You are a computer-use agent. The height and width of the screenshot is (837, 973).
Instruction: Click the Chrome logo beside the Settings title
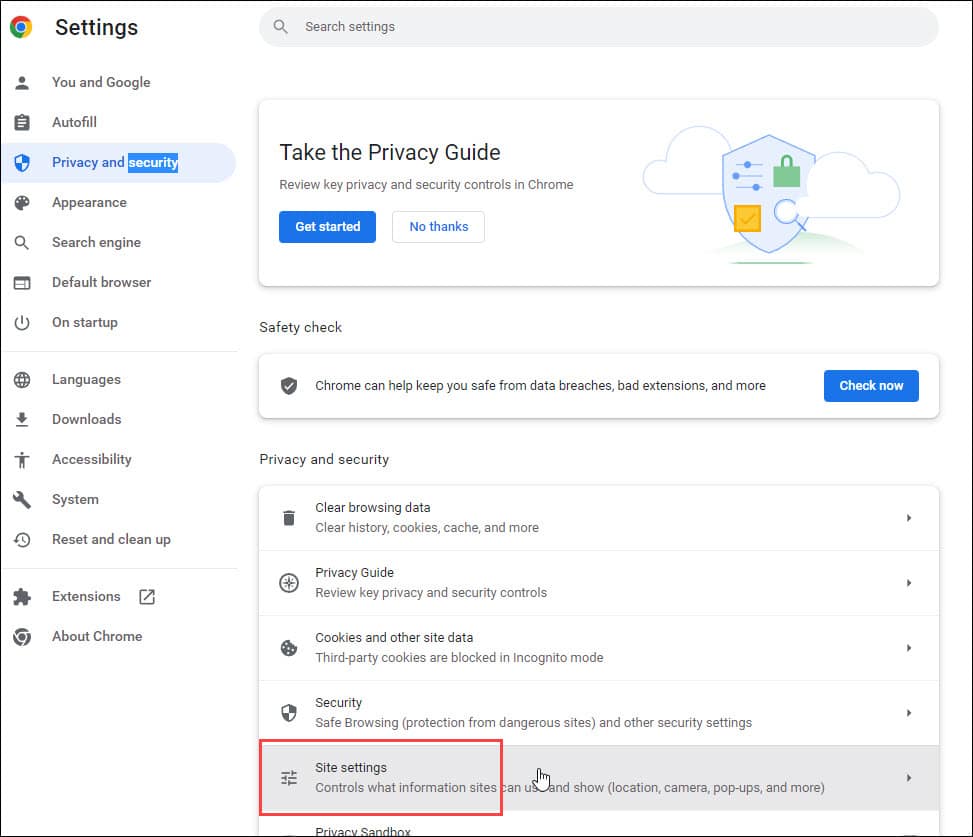(20, 27)
